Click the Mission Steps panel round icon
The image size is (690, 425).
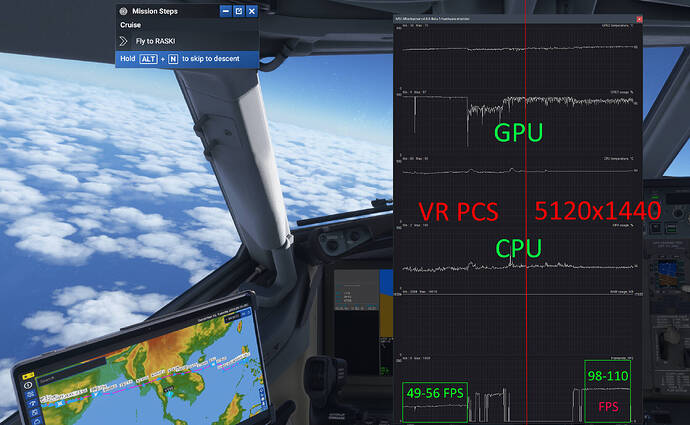click(123, 11)
